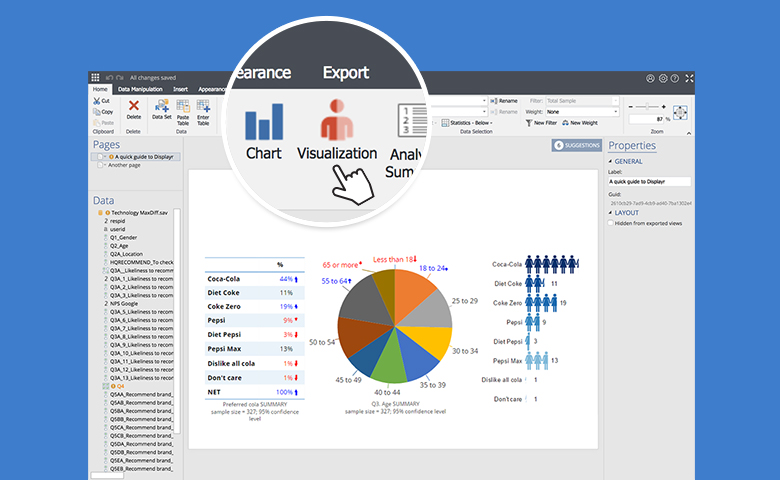The image size is (780, 480).
Task: Click the 'Coke Zero' pictograph row
Action: pos(529,302)
